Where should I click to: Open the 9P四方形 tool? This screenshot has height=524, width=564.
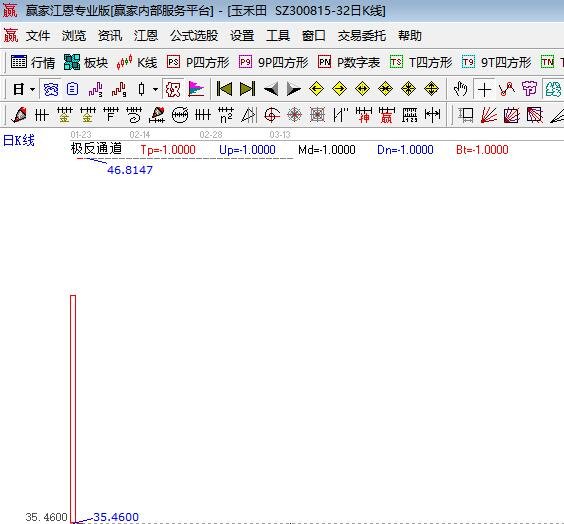pyautogui.click(x=274, y=63)
